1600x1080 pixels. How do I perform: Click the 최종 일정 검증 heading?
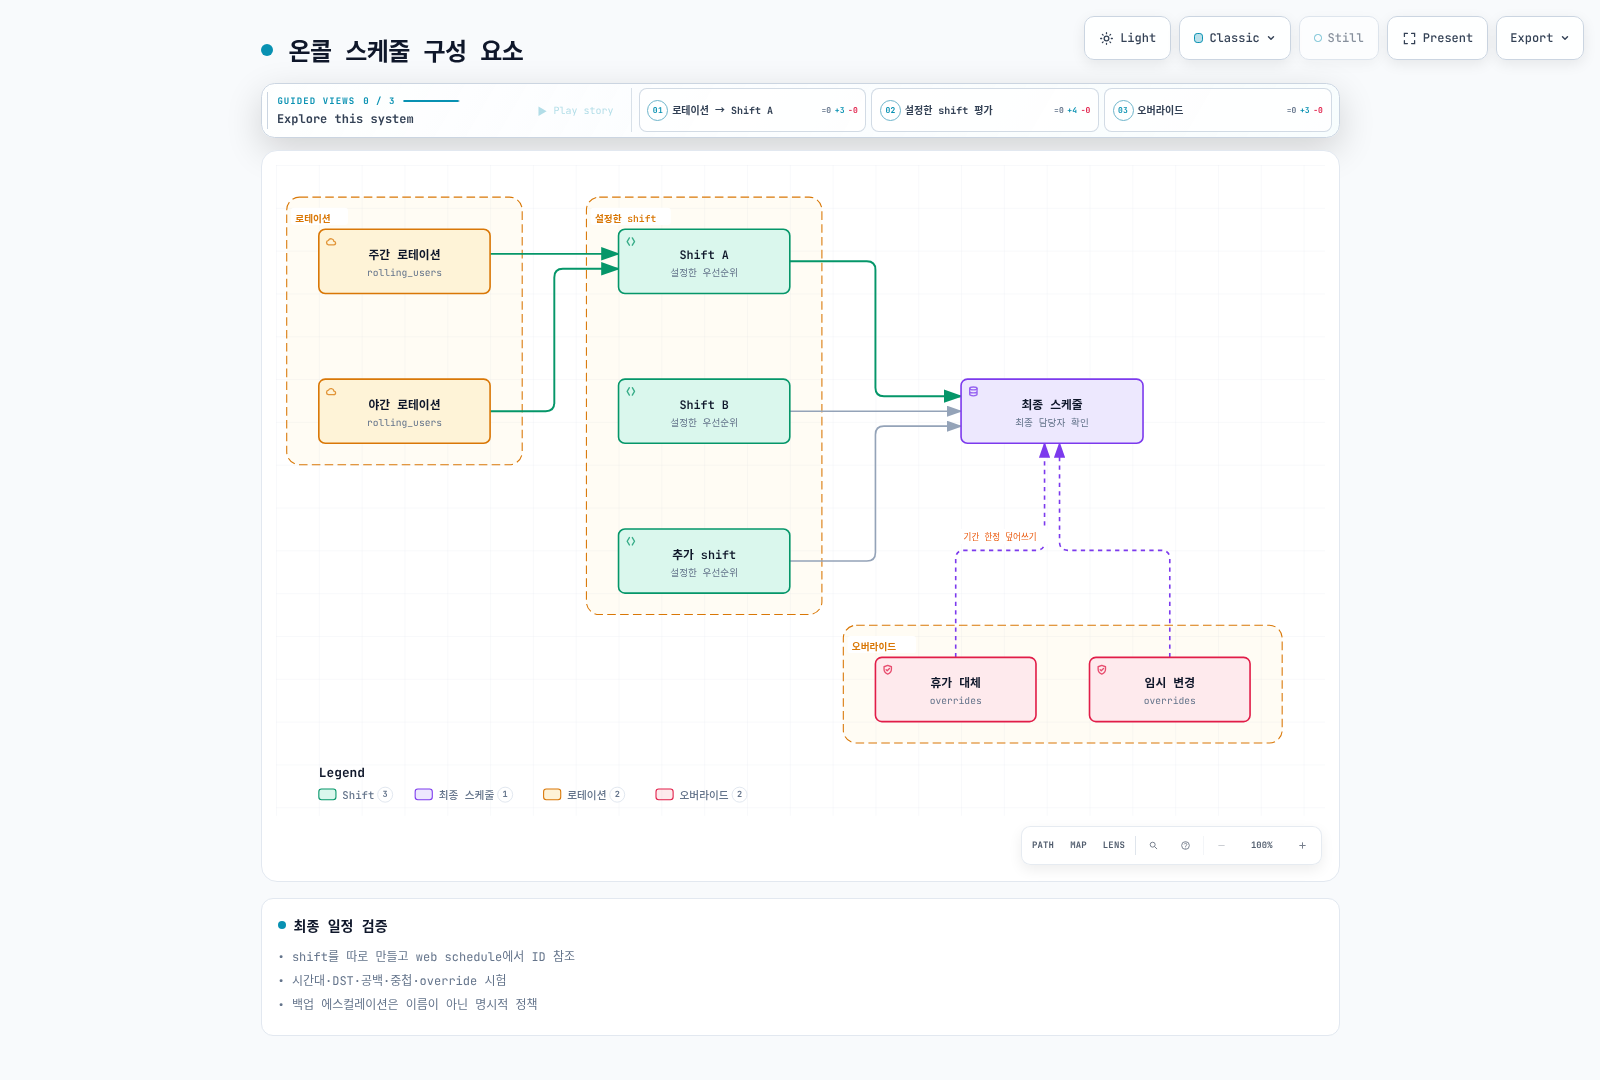click(340, 926)
